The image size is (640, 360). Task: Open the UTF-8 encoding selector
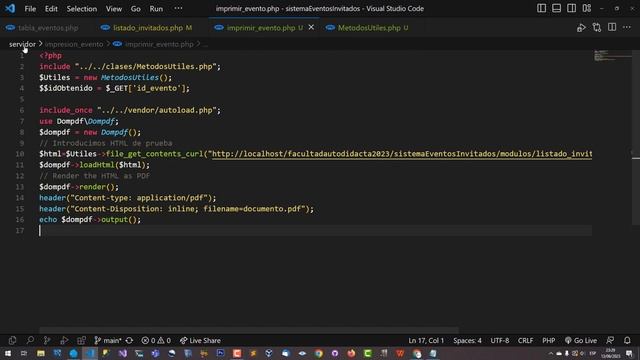coord(500,340)
